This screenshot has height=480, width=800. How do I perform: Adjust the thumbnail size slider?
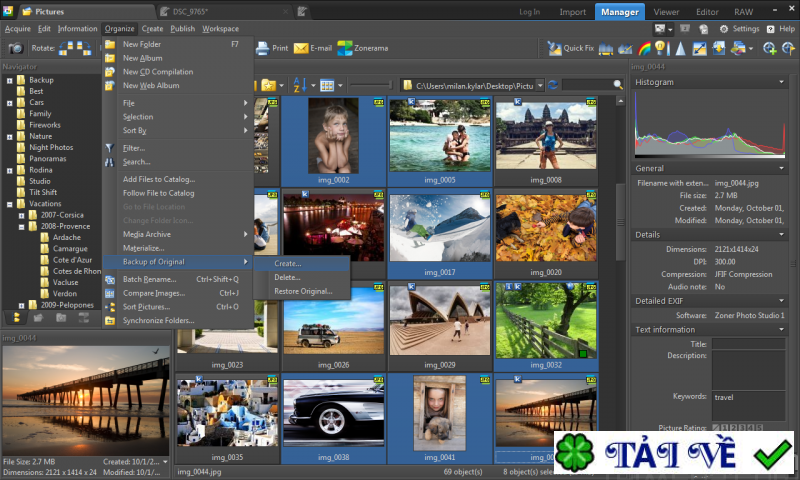pos(370,85)
